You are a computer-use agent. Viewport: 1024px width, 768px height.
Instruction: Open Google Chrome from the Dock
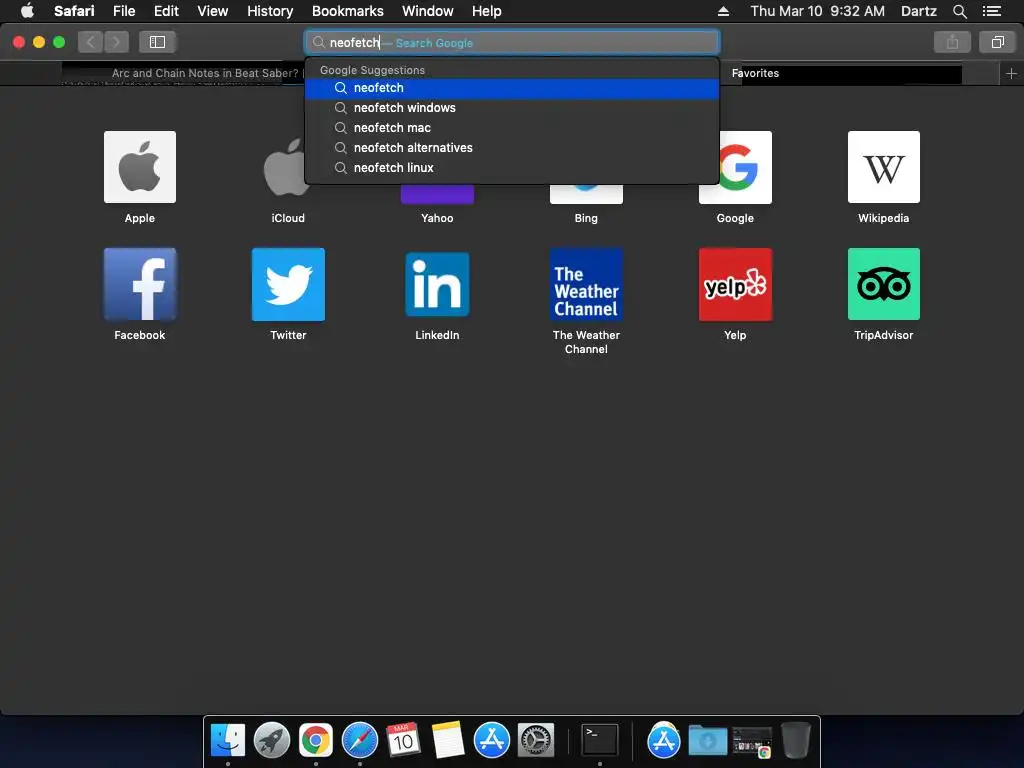pos(315,740)
